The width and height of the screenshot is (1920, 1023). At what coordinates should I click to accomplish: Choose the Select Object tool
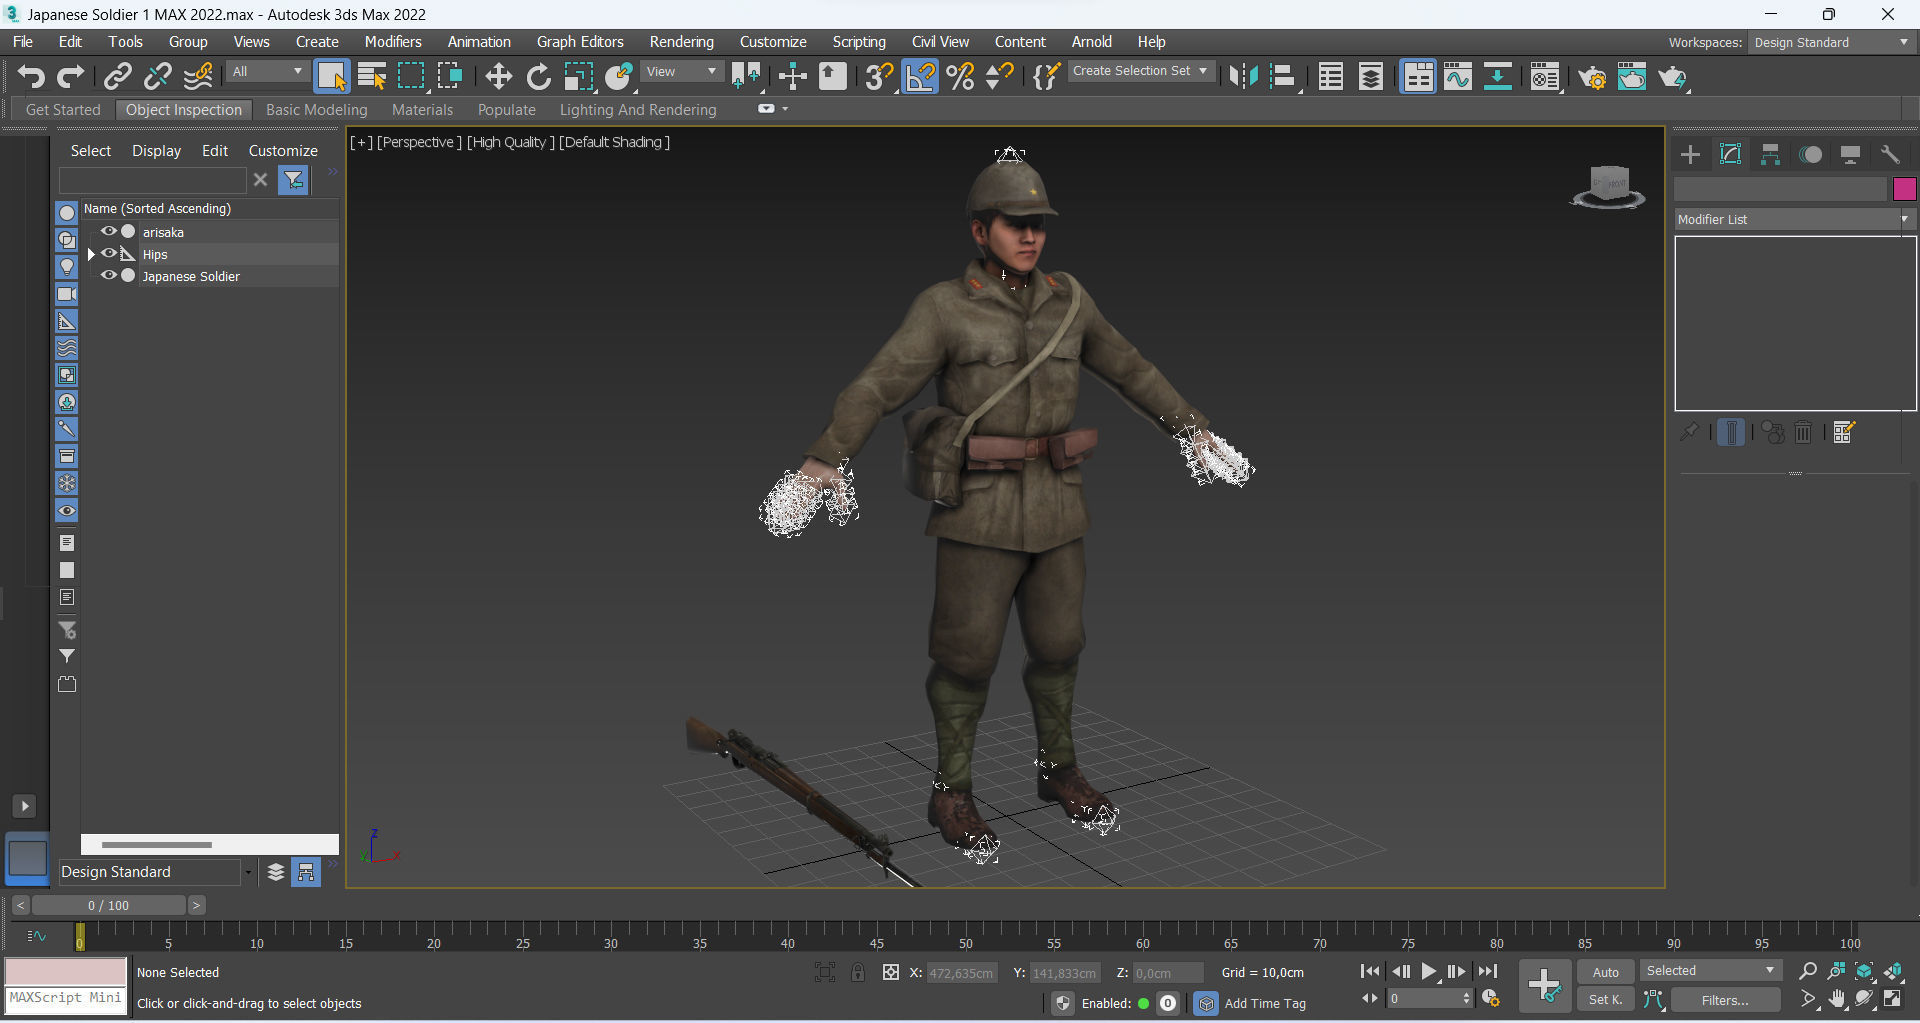331,76
